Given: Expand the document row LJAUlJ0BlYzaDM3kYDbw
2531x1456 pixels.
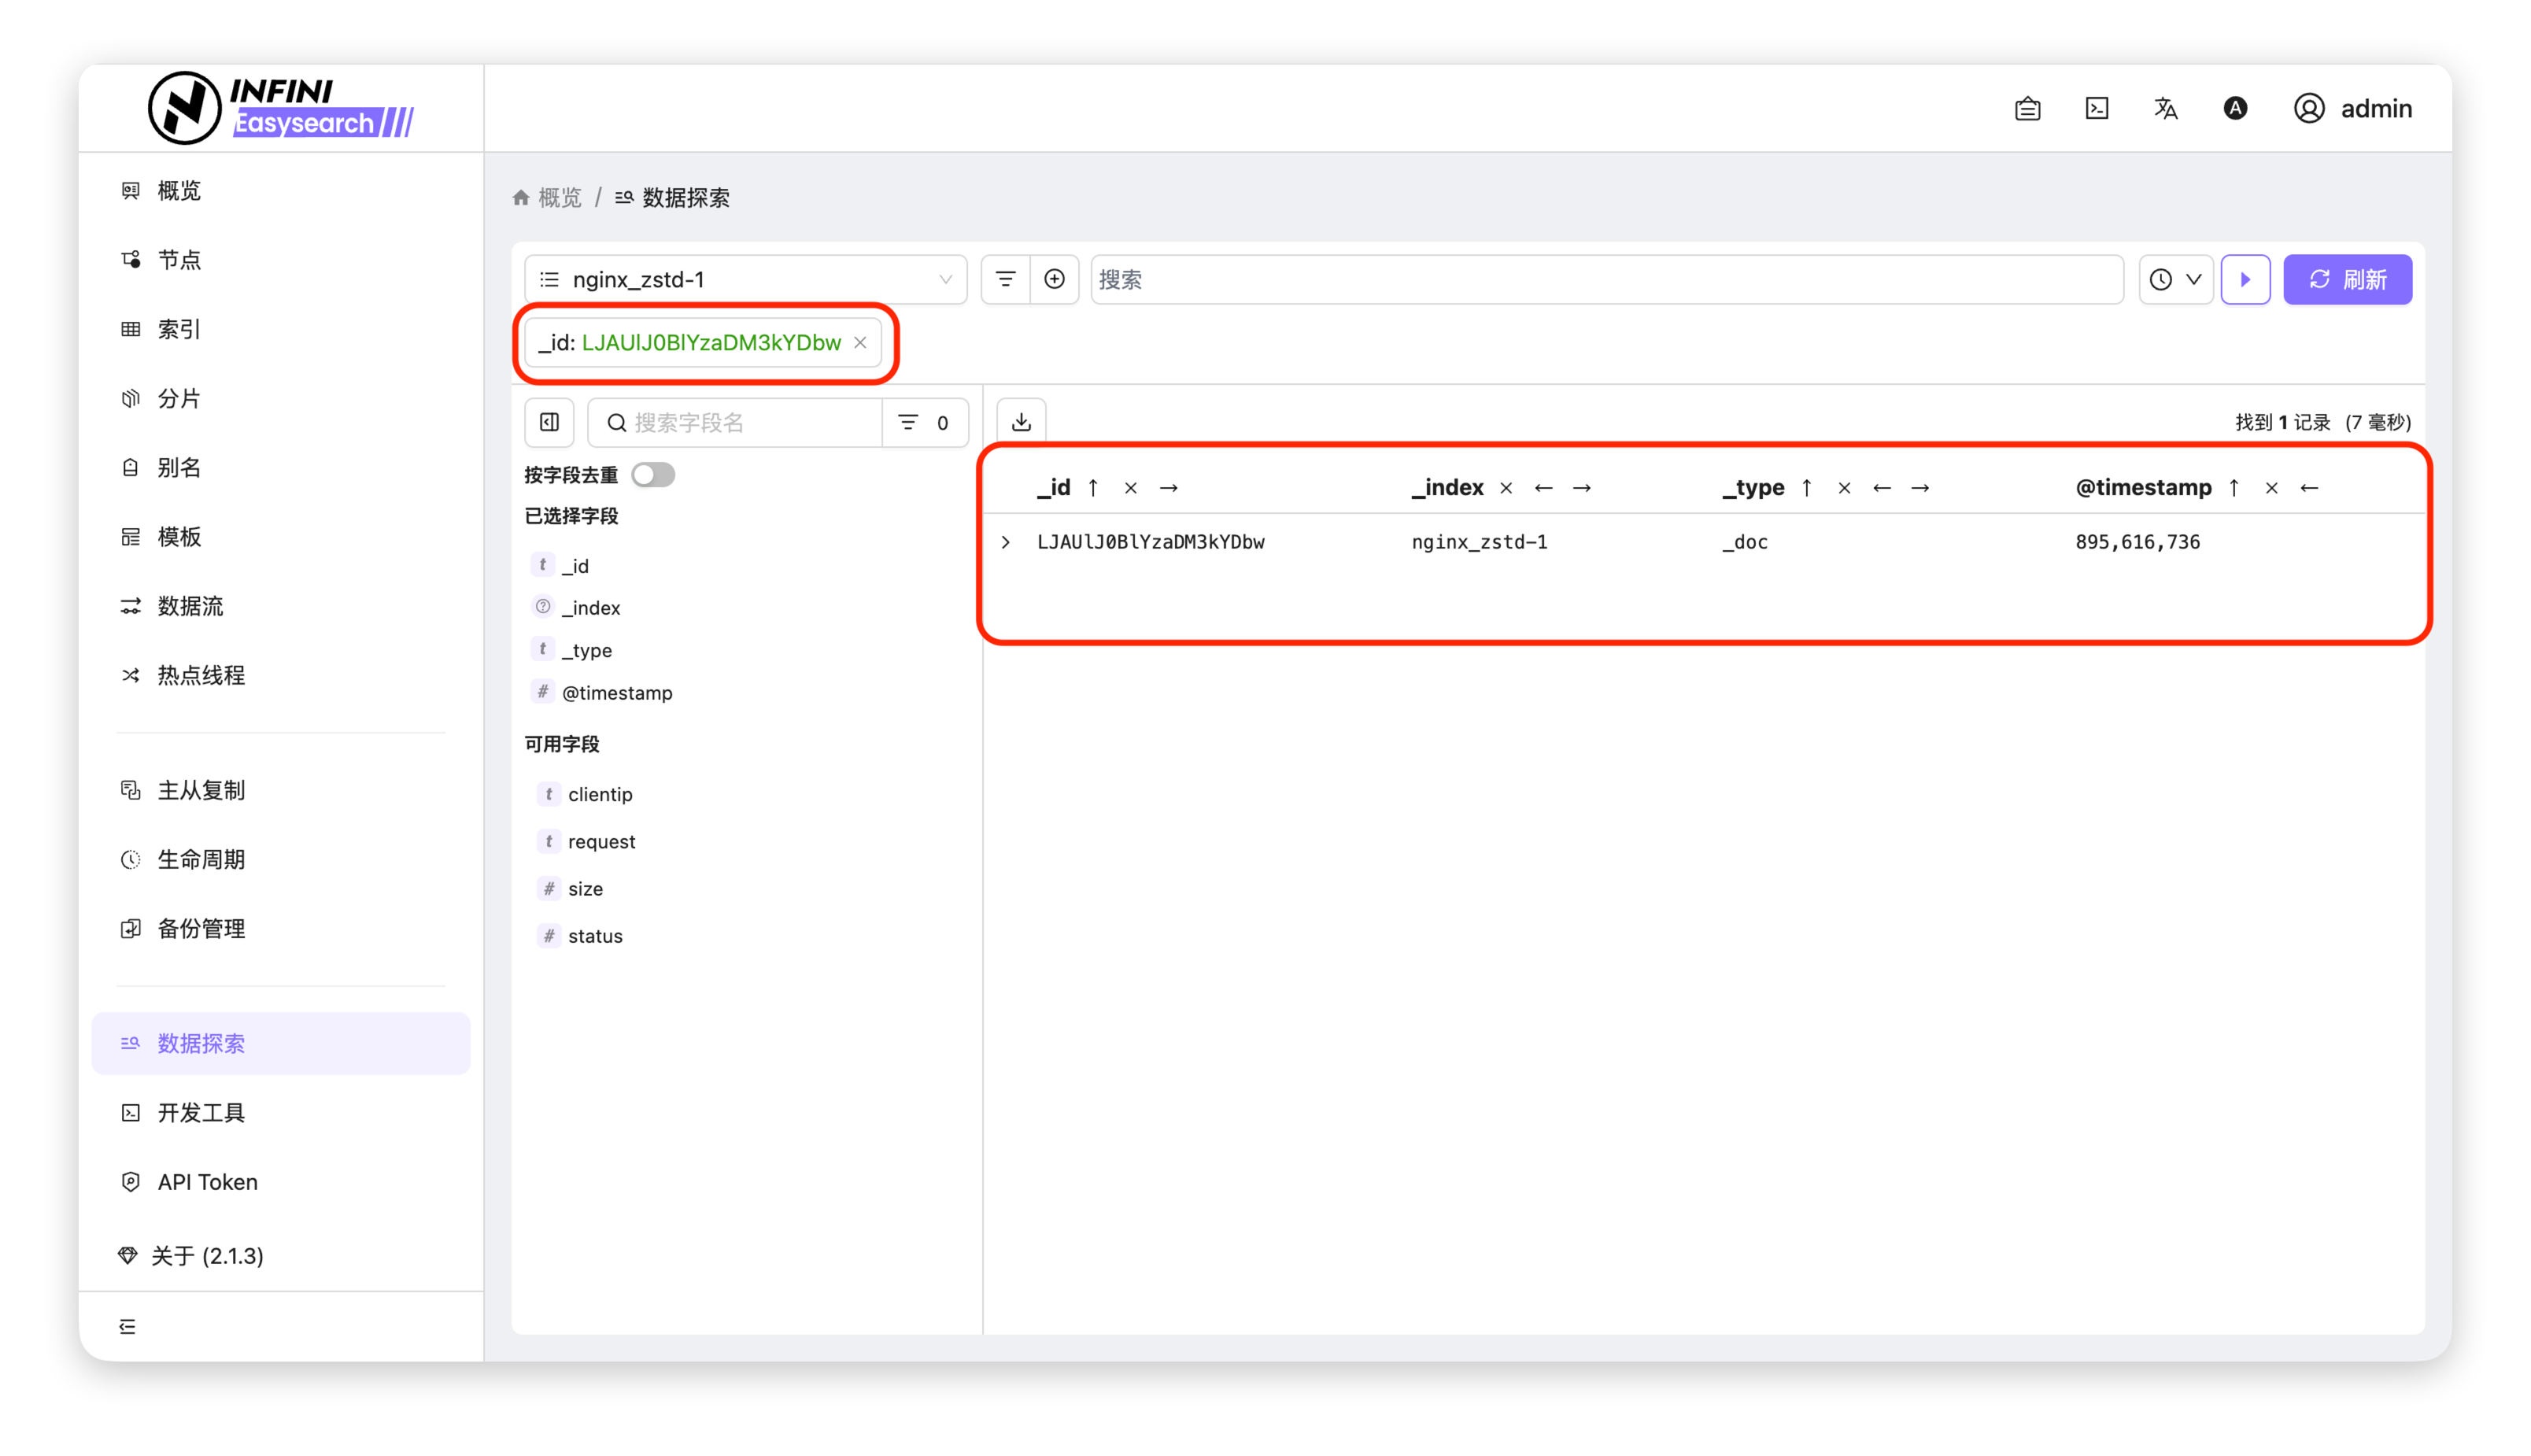Looking at the screenshot, I should coord(1006,542).
